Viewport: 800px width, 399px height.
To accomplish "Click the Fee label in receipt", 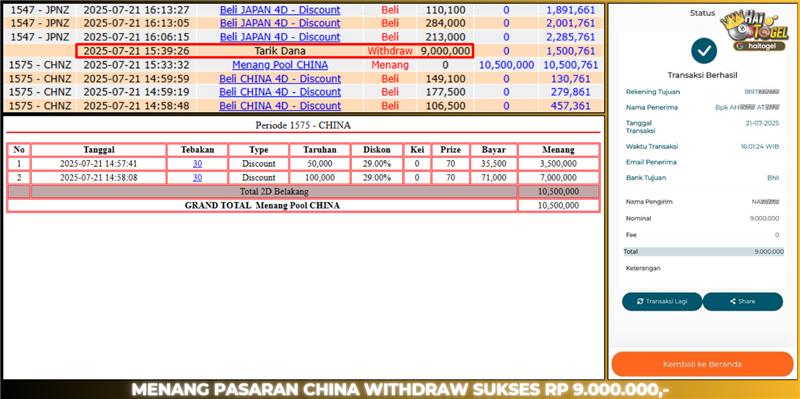I will pos(630,235).
